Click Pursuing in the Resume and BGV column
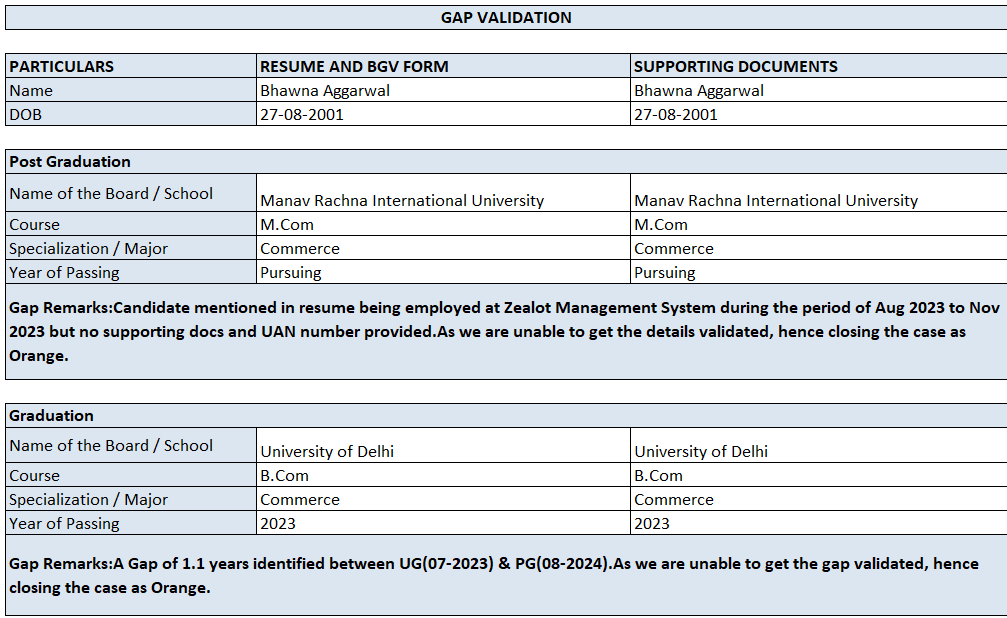The image size is (1007, 618). pyautogui.click(x=291, y=272)
